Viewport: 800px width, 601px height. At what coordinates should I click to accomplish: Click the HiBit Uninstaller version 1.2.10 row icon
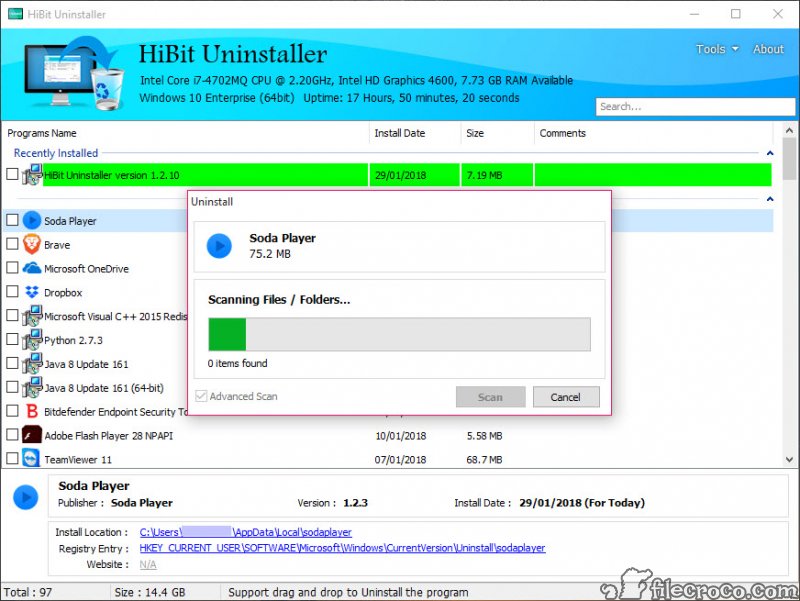32,174
